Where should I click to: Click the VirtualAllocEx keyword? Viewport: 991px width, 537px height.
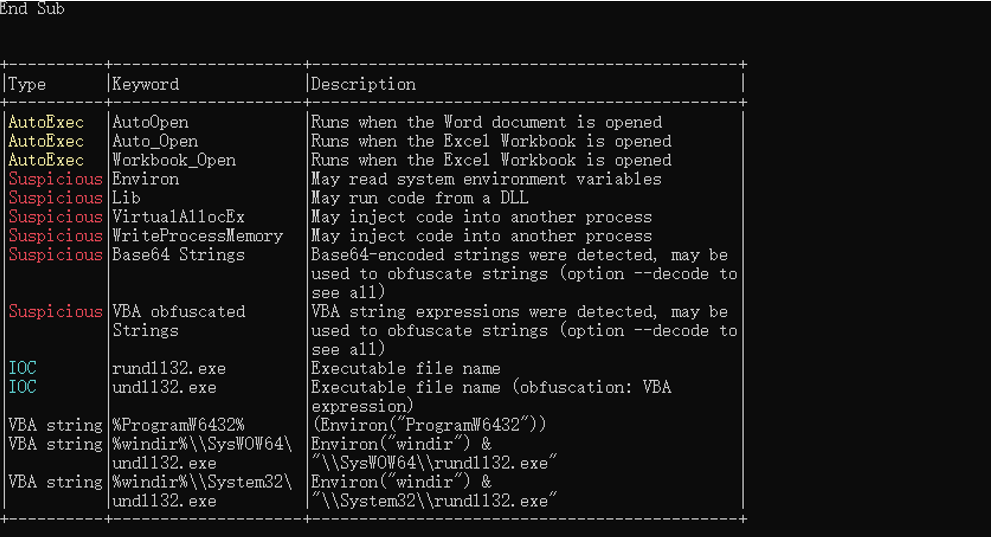click(x=179, y=217)
